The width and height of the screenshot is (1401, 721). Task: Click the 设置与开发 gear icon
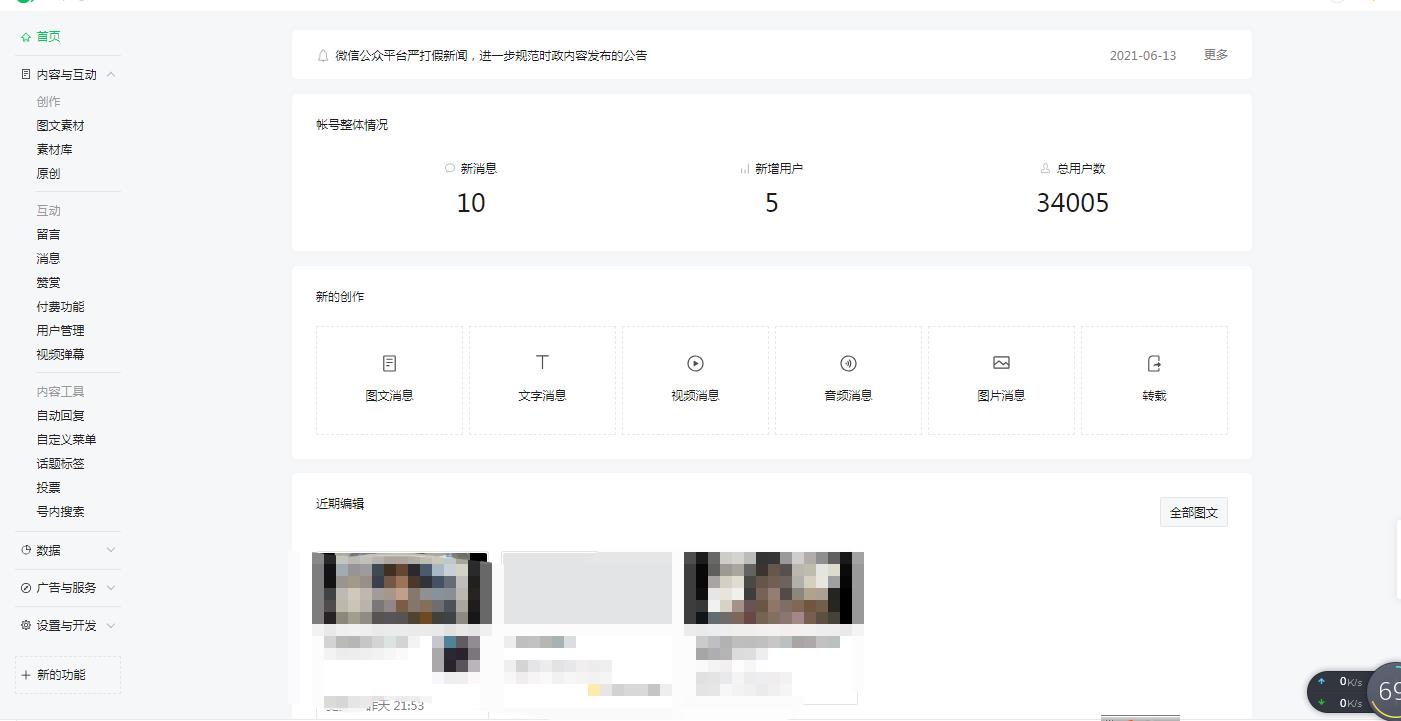point(26,626)
